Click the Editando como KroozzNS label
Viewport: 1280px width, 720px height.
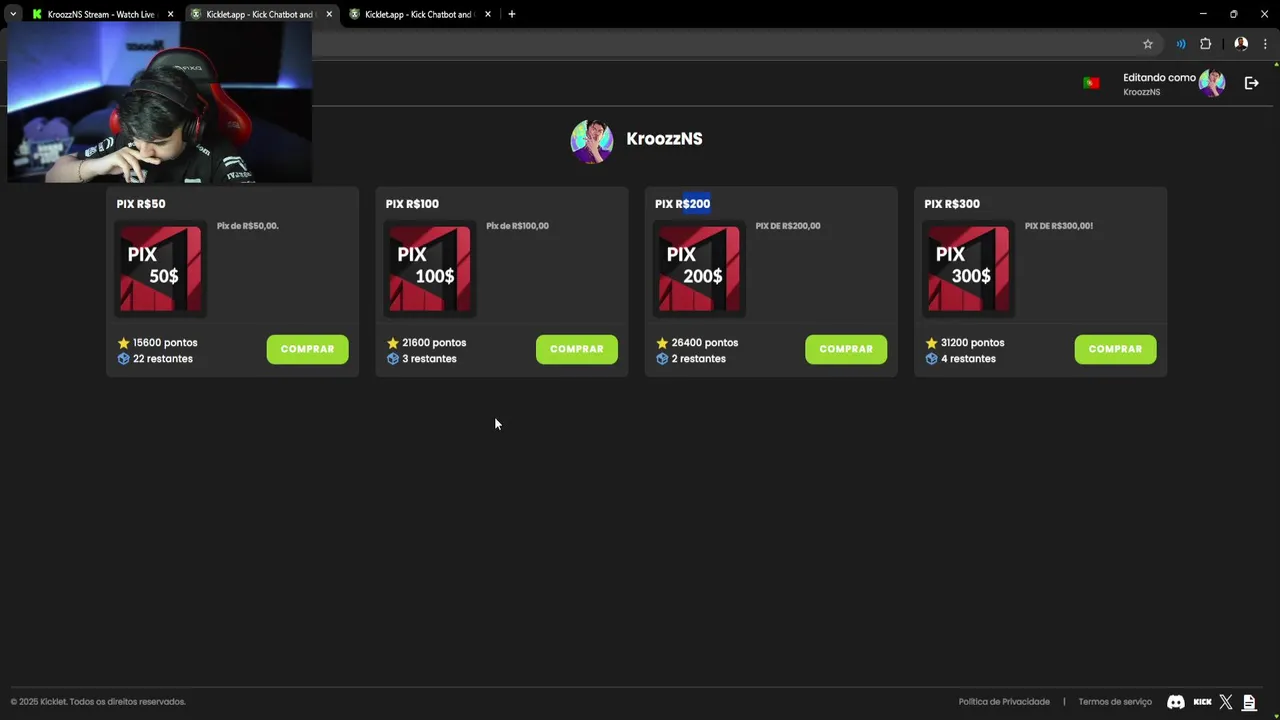pyautogui.click(x=1159, y=84)
